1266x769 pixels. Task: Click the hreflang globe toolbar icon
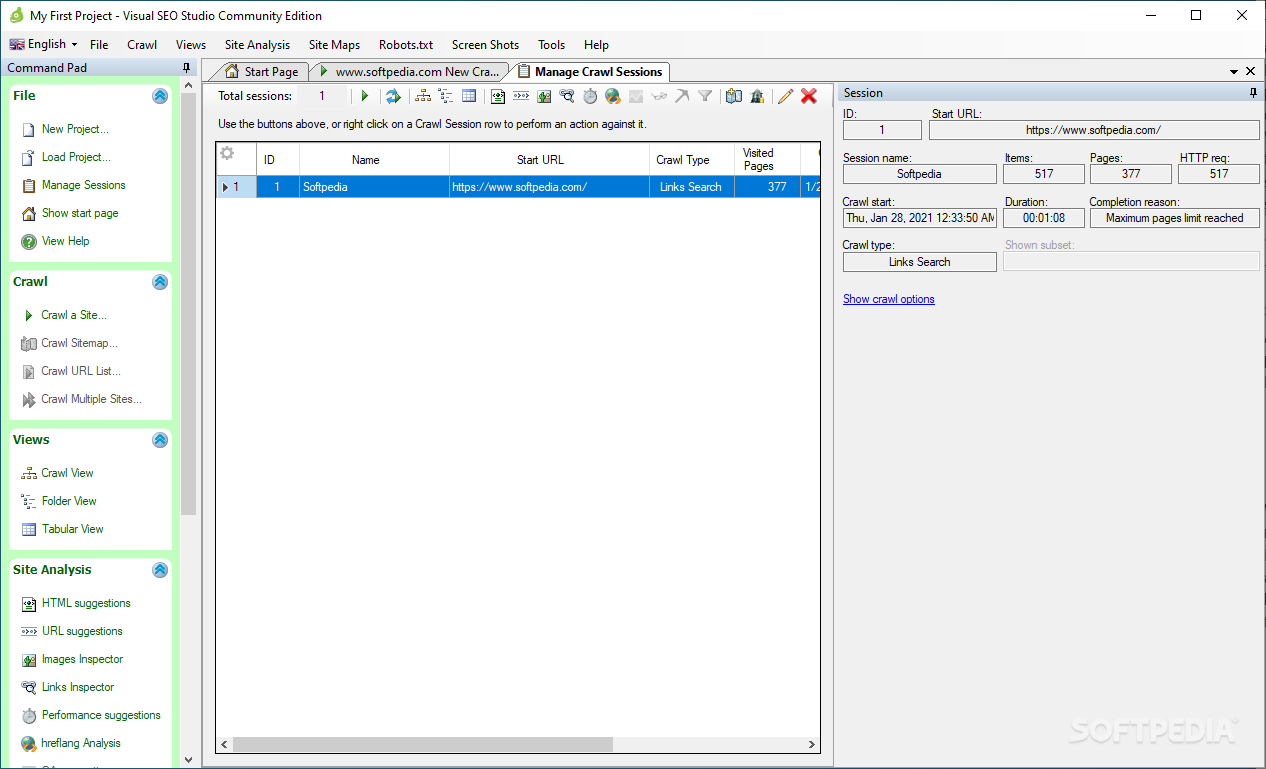(x=613, y=96)
